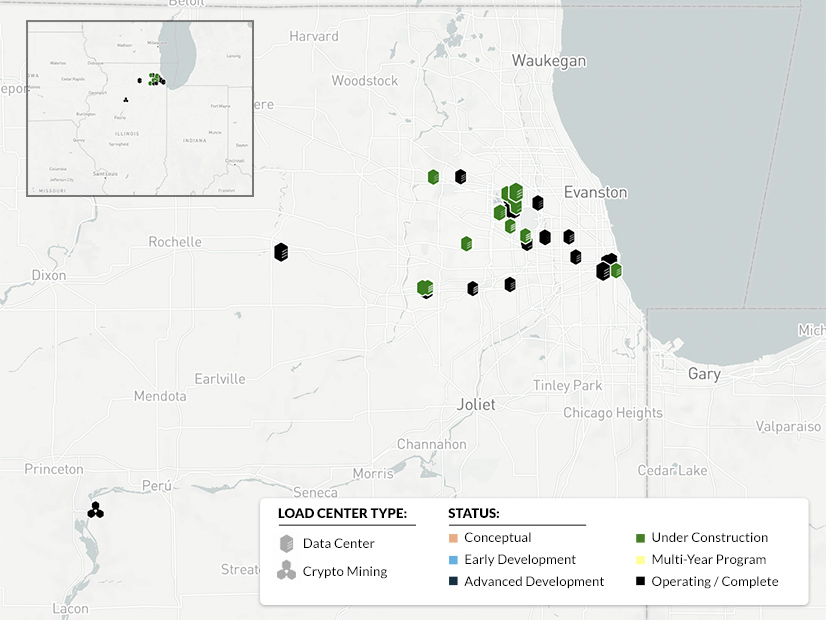The width and height of the screenshot is (826, 620).
Task: Click the blue Early Development swatch
Action: (452, 559)
